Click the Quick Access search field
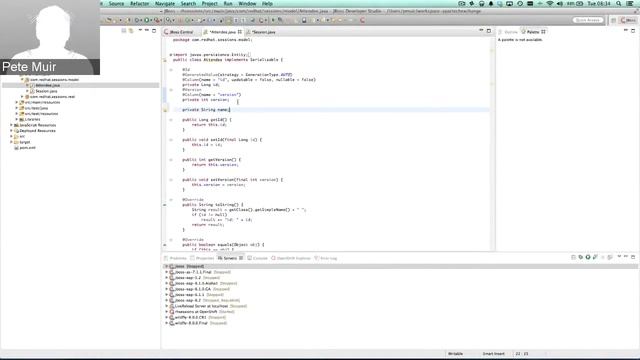This screenshot has width=640, height=360. [588, 20]
